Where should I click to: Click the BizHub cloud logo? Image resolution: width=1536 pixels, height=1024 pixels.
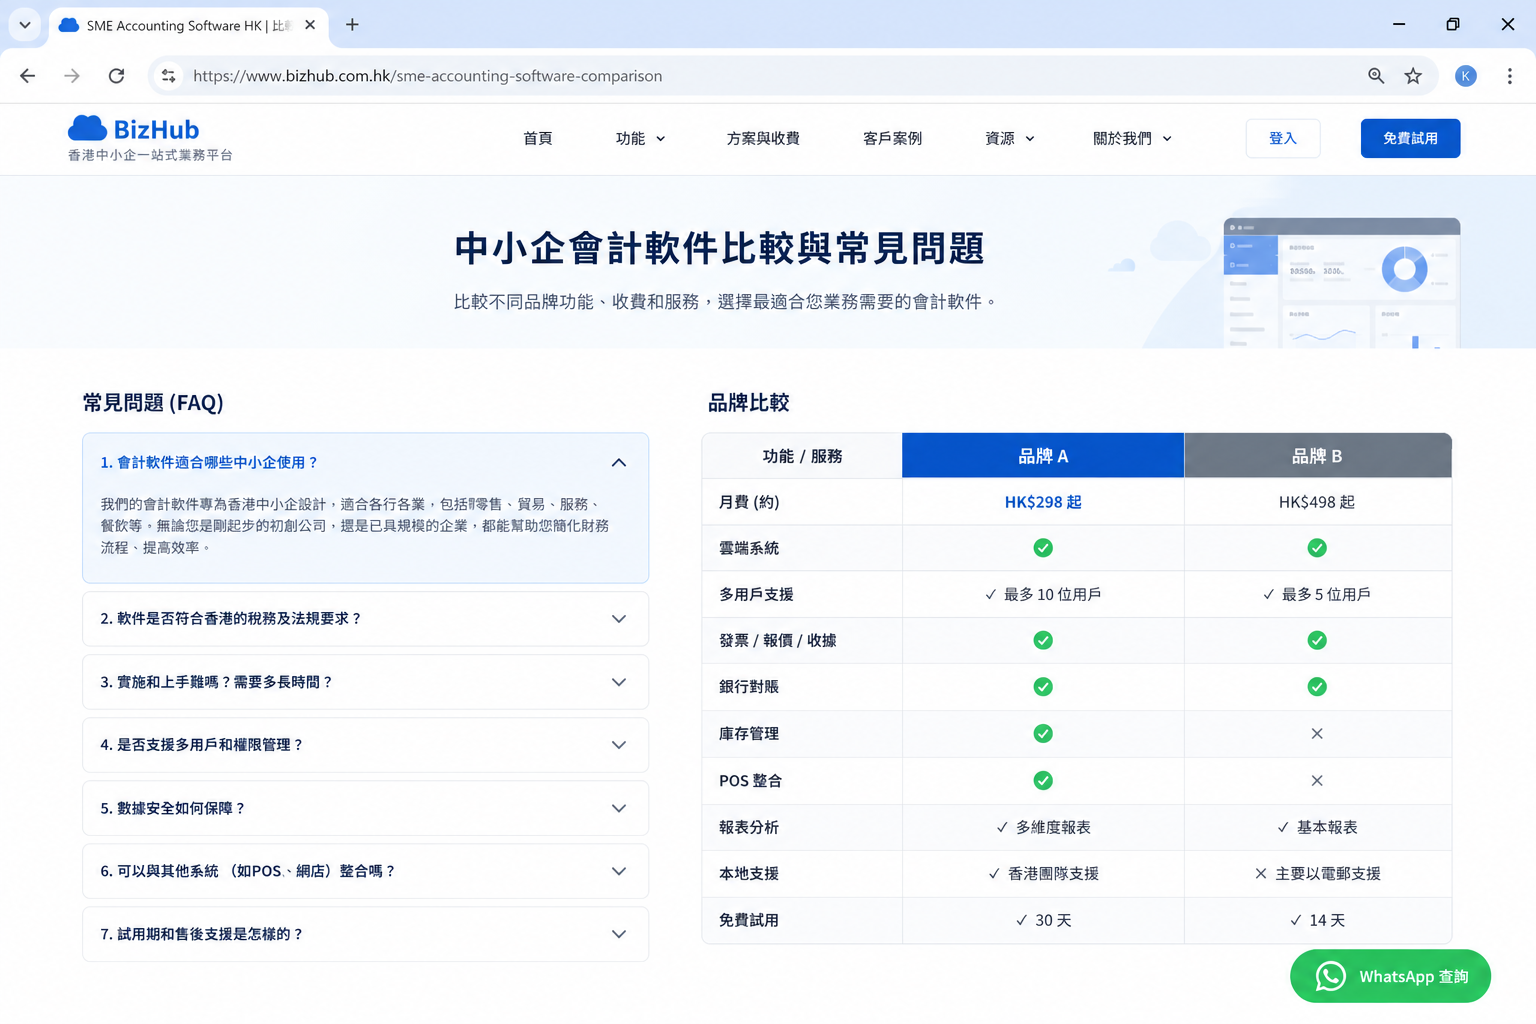click(x=134, y=129)
